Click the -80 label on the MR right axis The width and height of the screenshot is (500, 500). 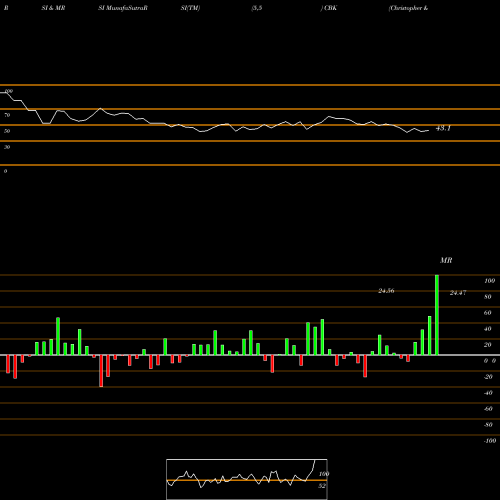click(x=488, y=425)
